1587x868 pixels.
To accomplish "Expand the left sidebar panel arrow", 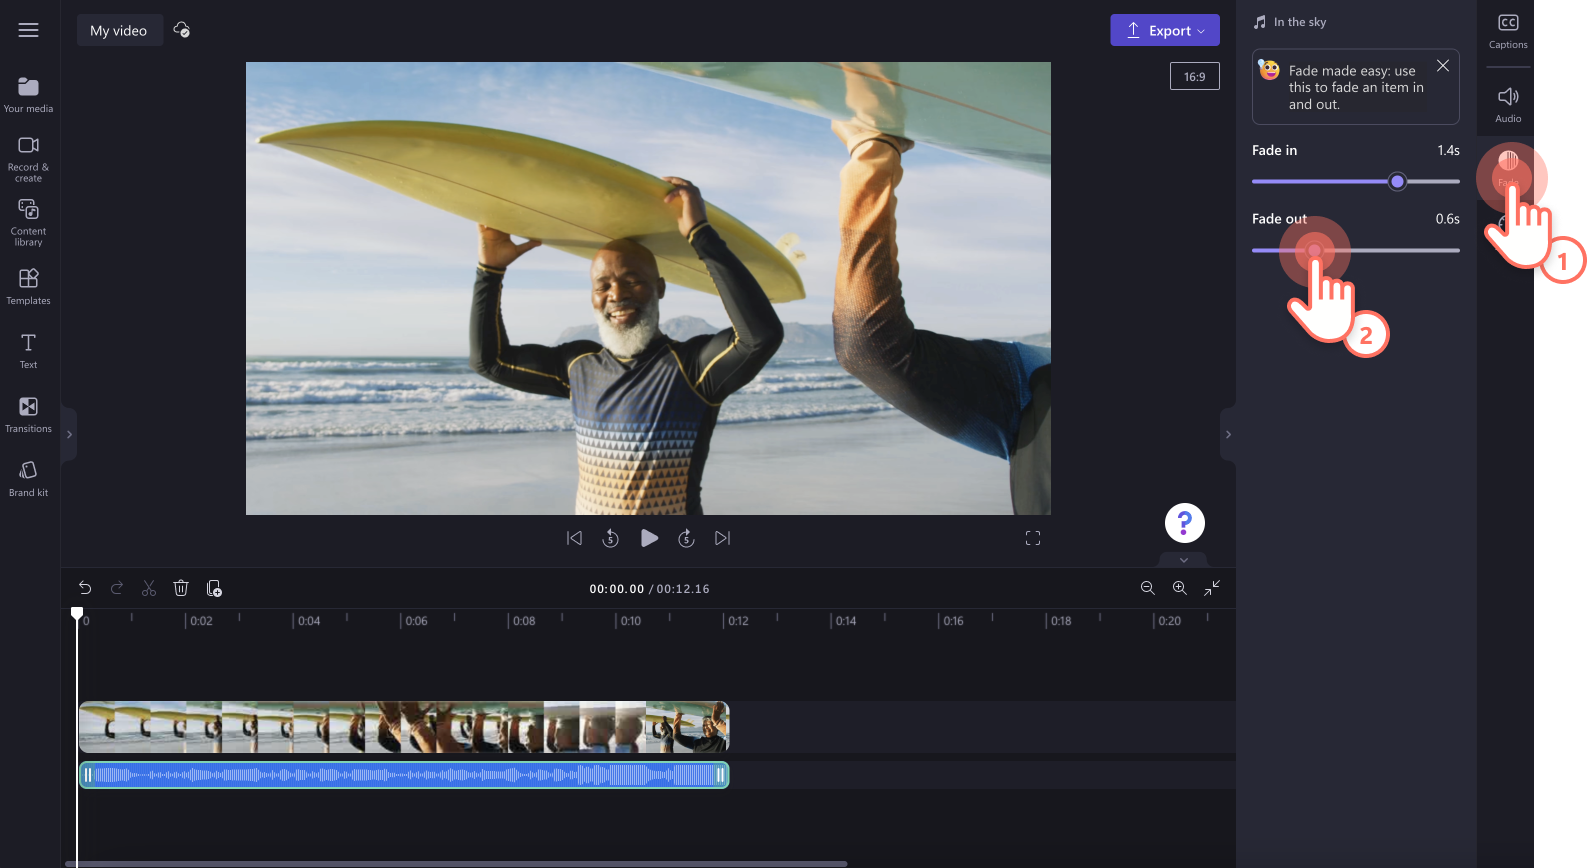I will tap(69, 434).
